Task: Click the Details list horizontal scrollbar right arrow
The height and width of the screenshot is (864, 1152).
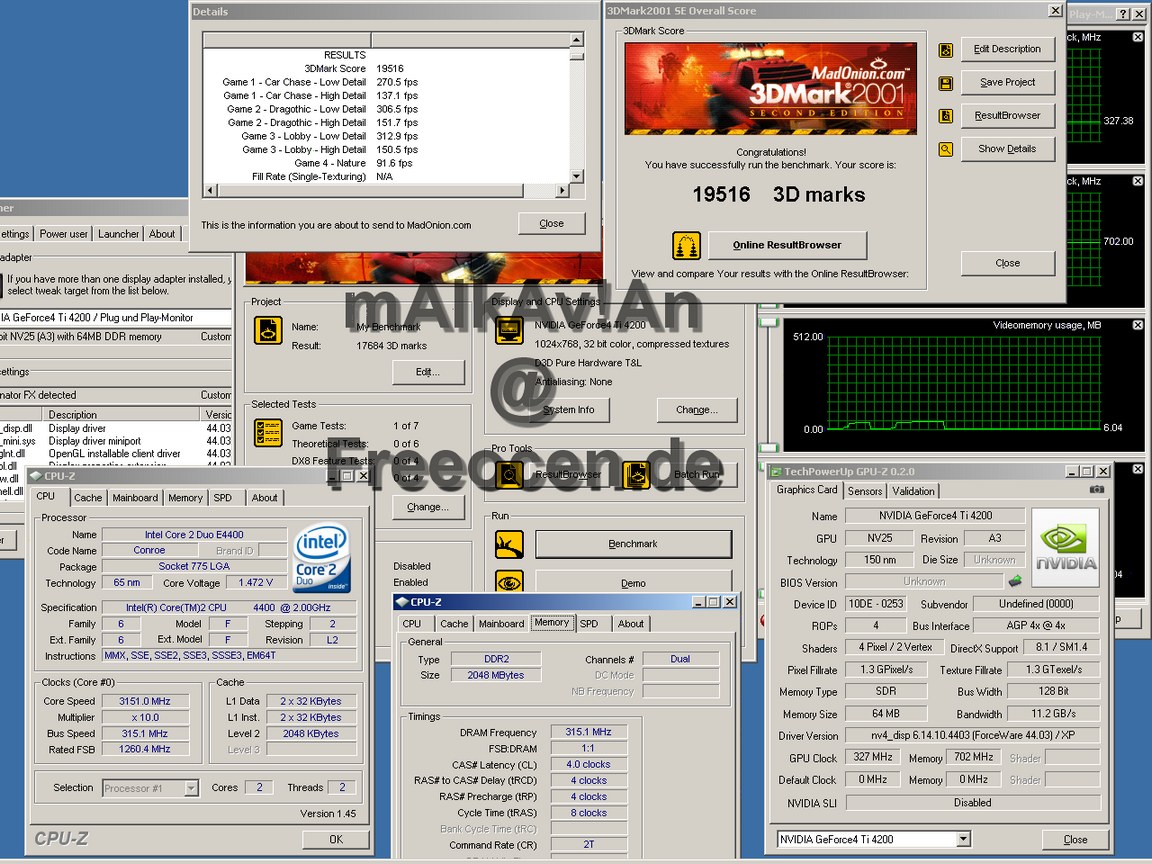Action: point(562,190)
